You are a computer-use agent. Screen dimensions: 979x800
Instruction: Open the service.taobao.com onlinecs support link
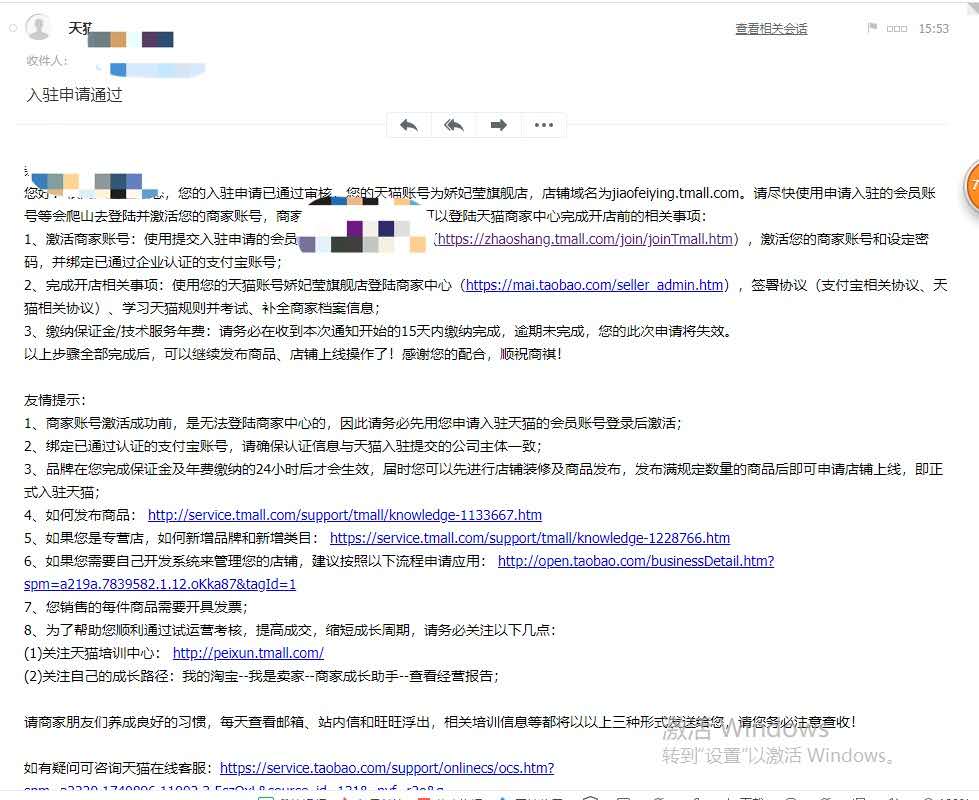coord(387,768)
